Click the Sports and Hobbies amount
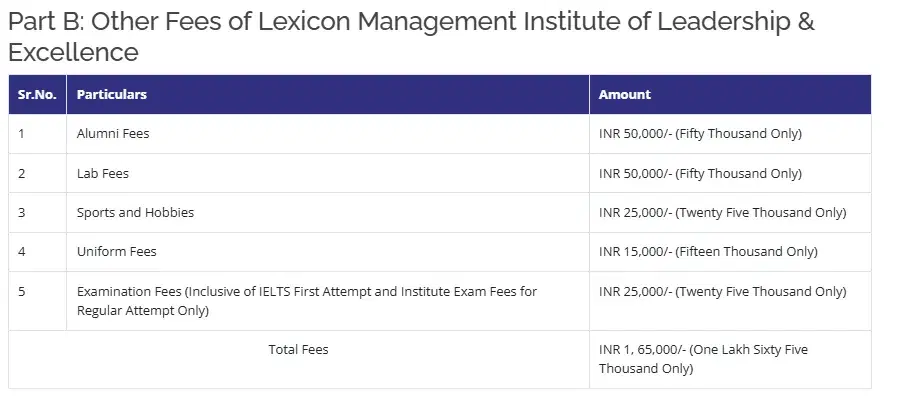897x401 pixels. click(x=722, y=212)
